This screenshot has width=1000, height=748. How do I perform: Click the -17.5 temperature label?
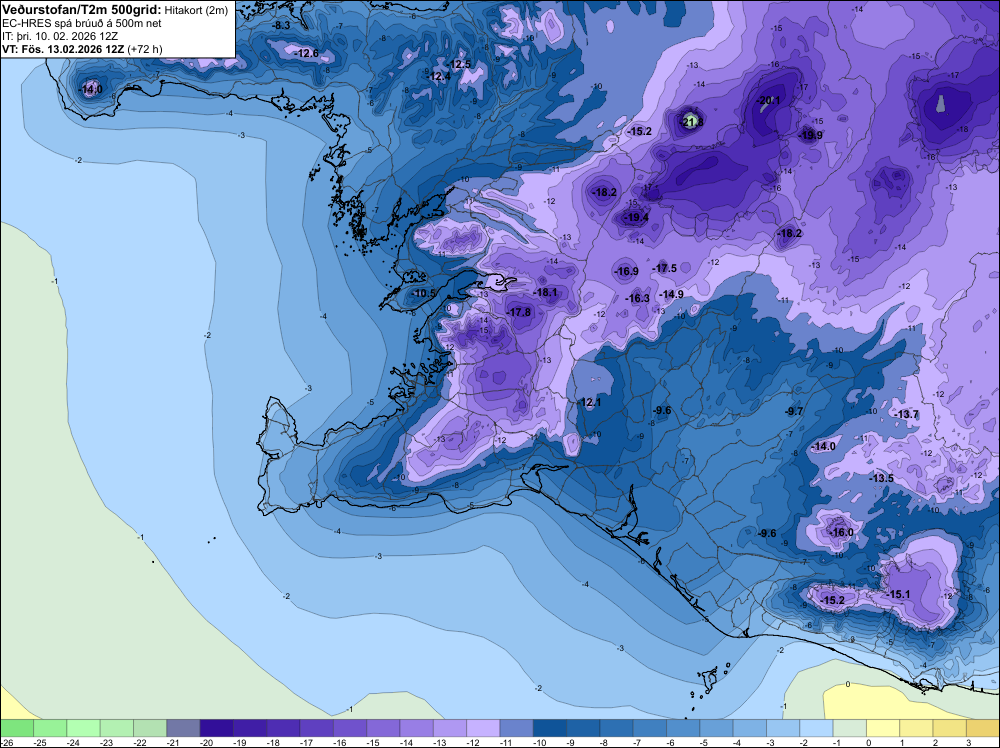click(665, 268)
